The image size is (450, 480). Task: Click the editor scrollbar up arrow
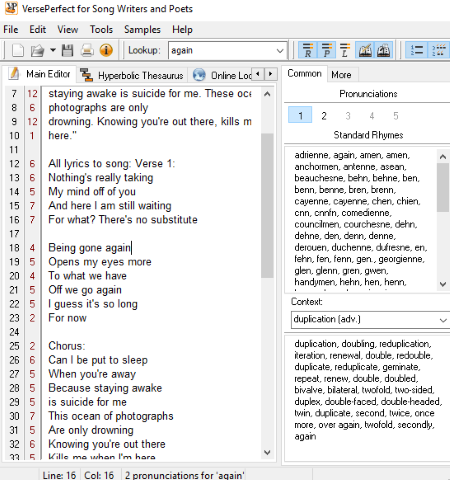coord(267,94)
